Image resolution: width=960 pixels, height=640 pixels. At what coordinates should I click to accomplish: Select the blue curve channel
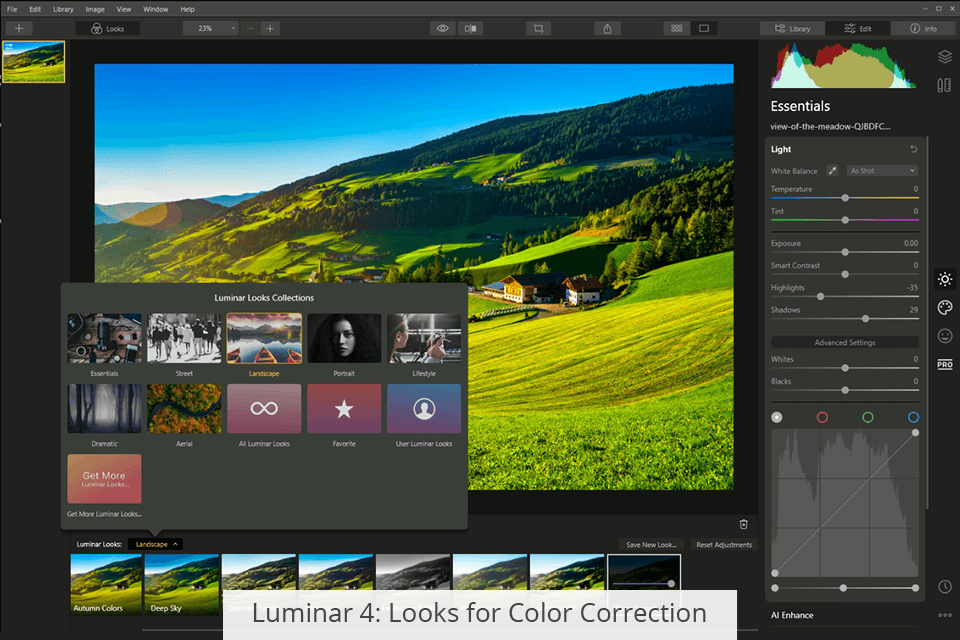[x=913, y=417]
